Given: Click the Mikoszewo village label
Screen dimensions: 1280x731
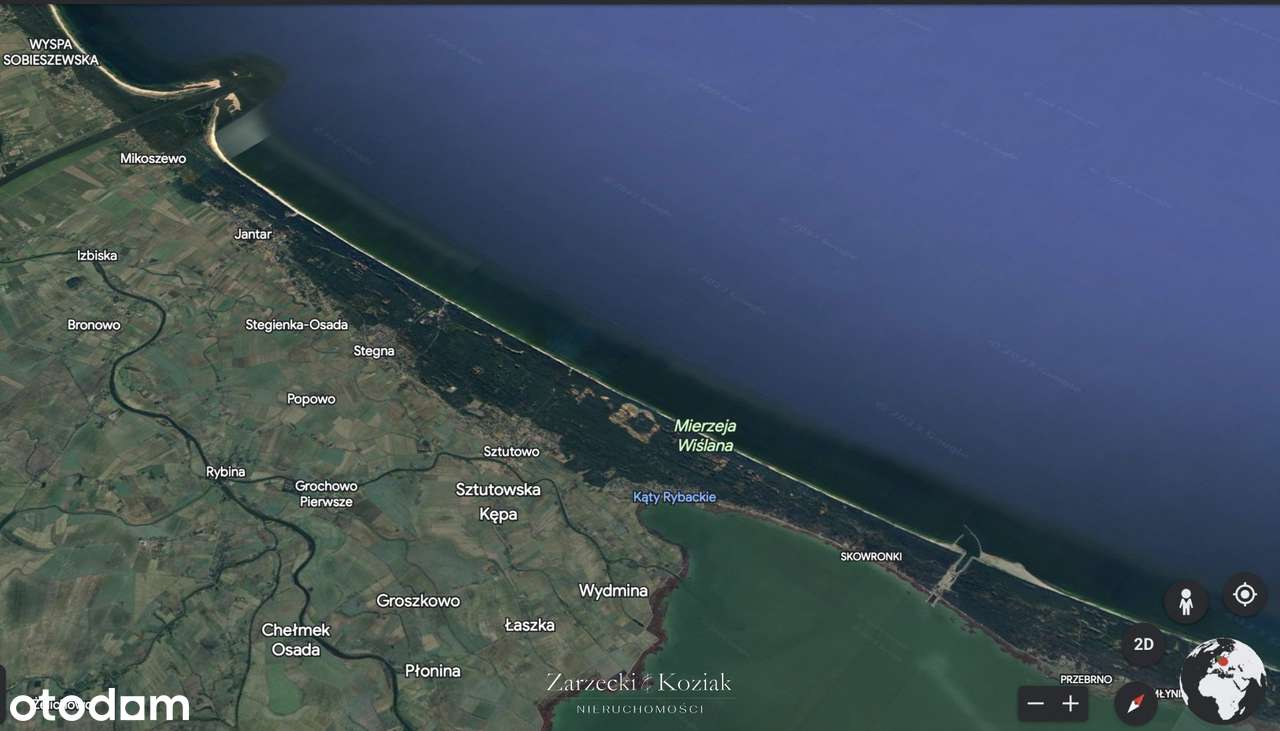Looking at the screenshot, I should click(153, 158).
